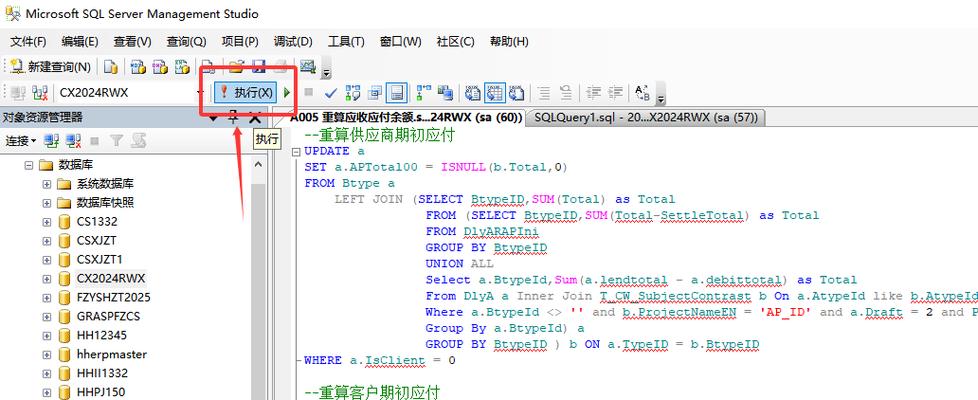Screen dimensions: 978x400
Task: Open the 文件(F) menu
Action: click(28, 42)
